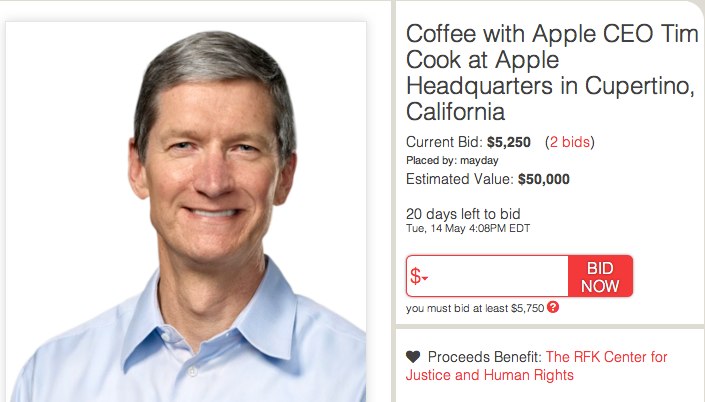705x402 pixels.
Task: Click the auction title heading text
Action: tap(550, 71)
